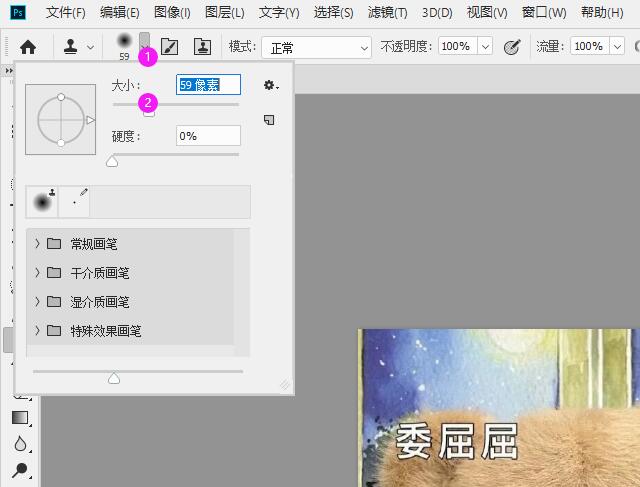This screenshot has height=487, width=640.
Task: Click the brush size field 59 像素
Action: click(208, 85)
